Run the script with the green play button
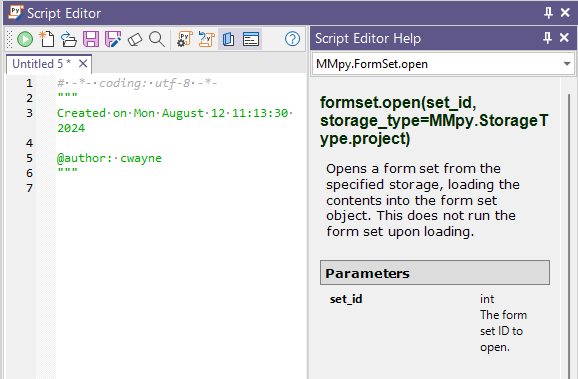 (25, 39)
